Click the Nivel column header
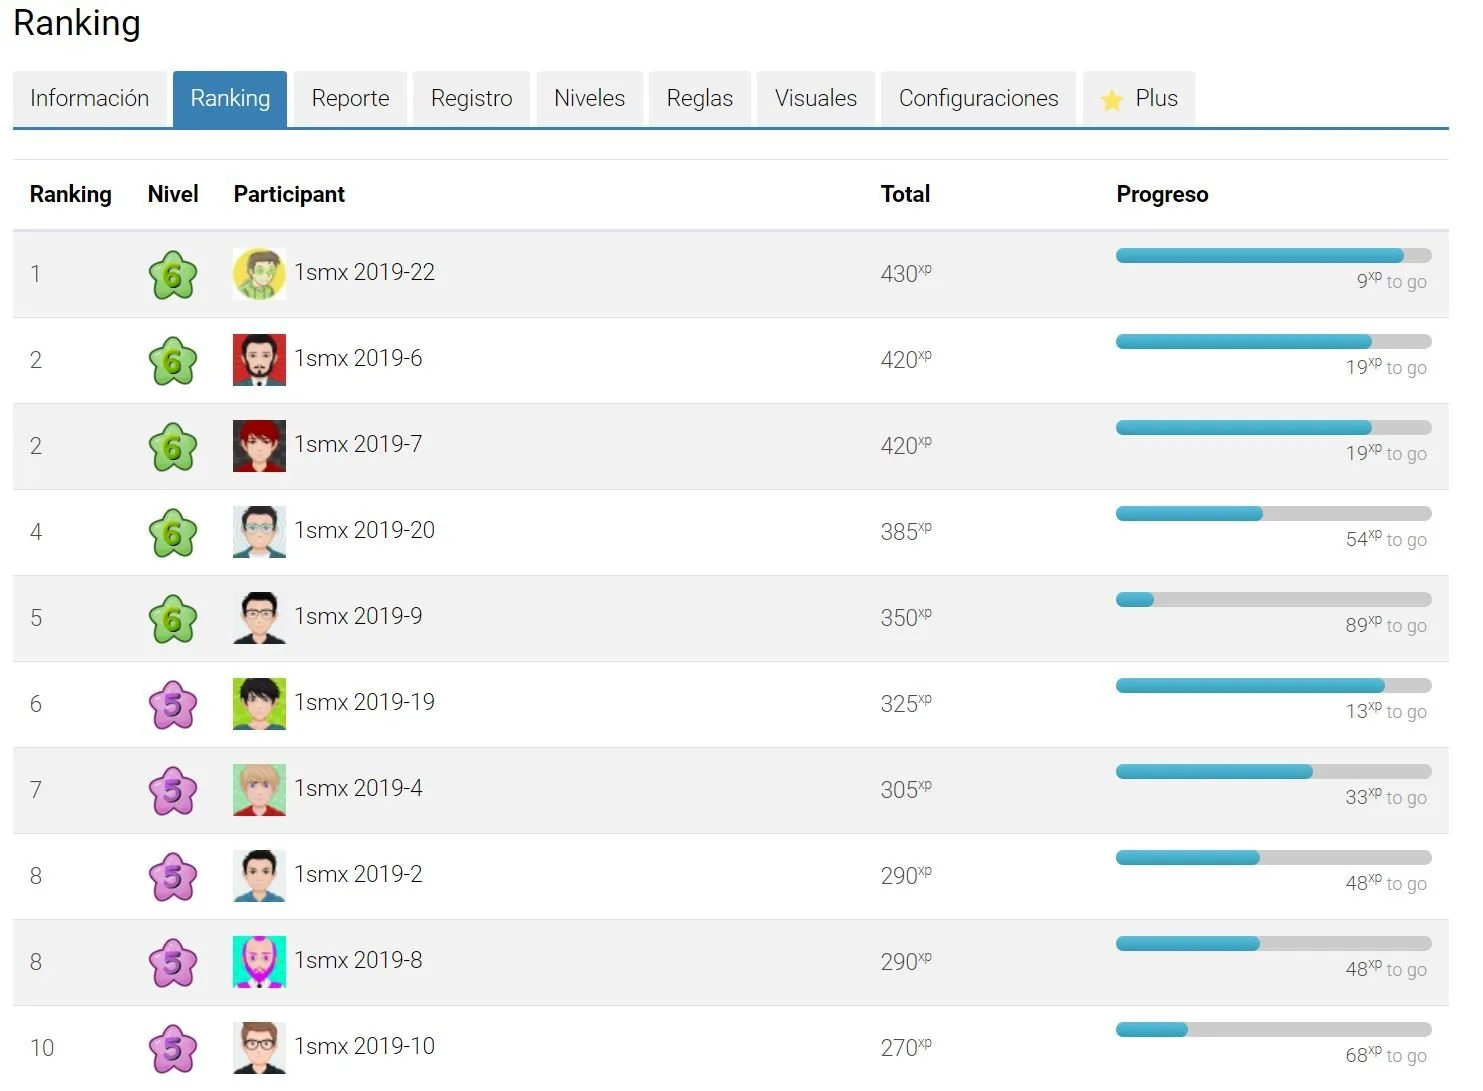Viewport: 1483px width, 1091px height. click(x=173, y=194)
